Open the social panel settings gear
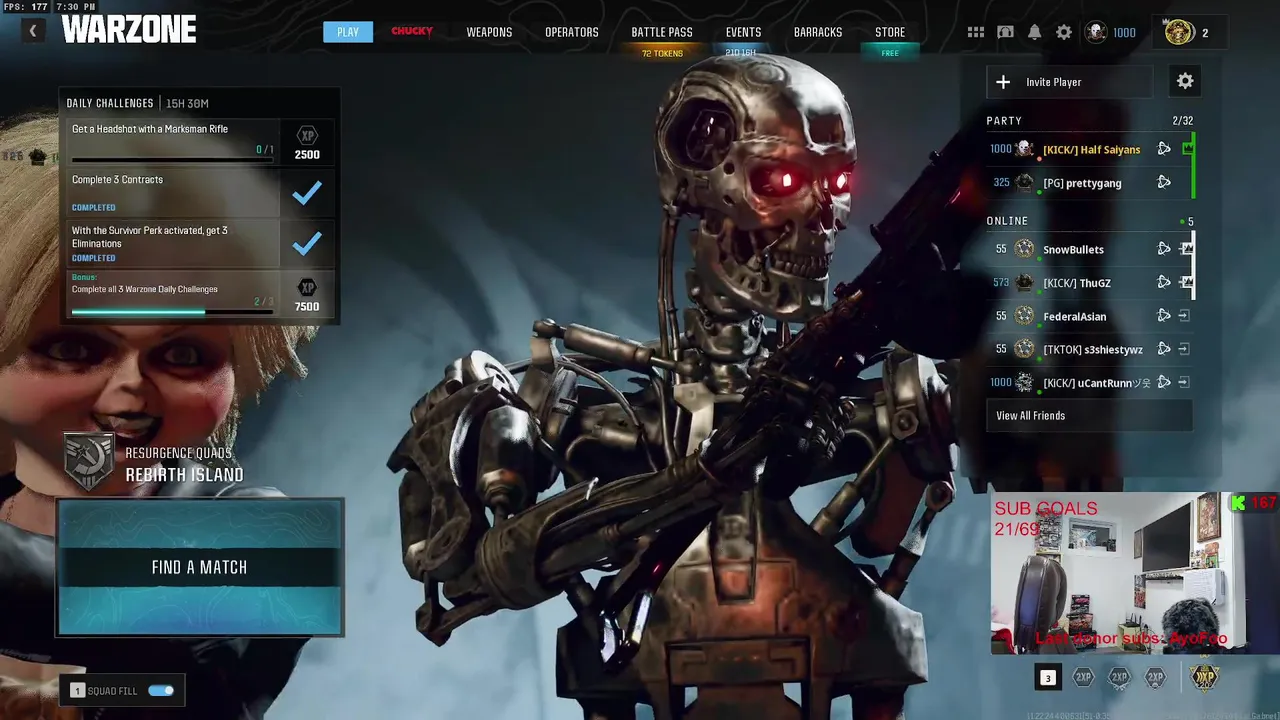This screenshot has height=720, width=1280. tap(1185, 82)
